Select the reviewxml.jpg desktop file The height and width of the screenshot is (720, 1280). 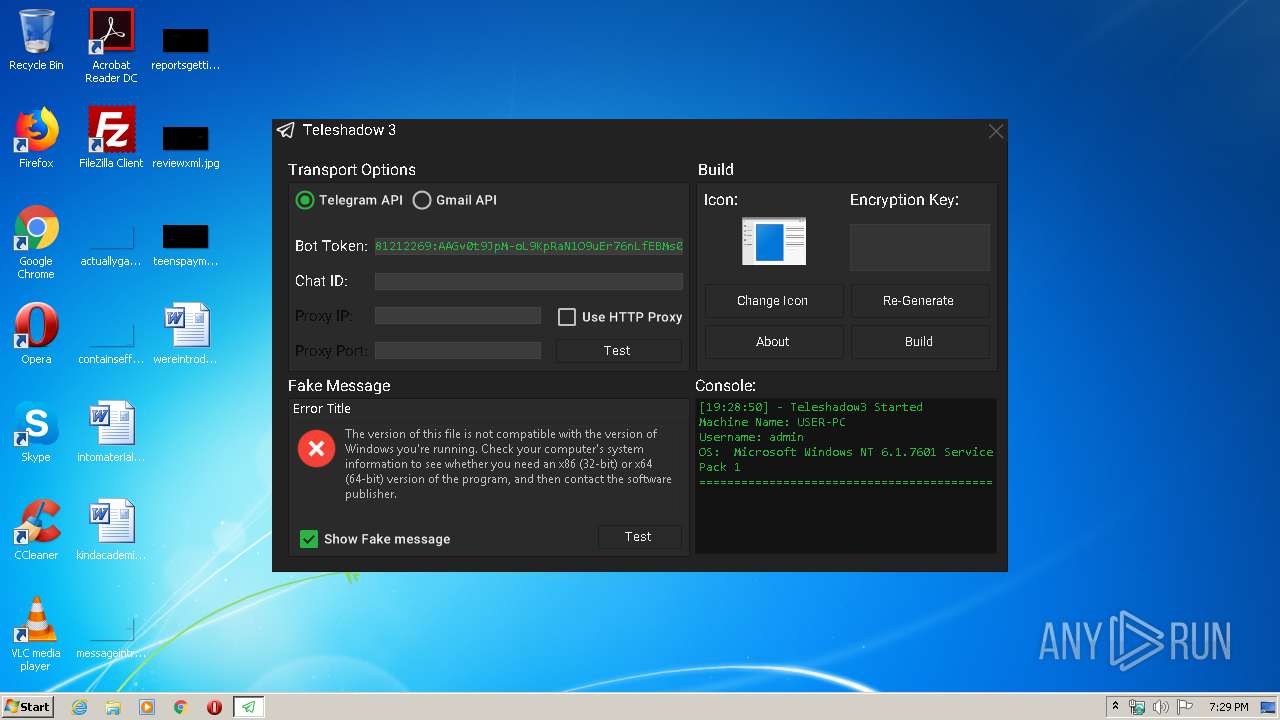click(186, 144)
